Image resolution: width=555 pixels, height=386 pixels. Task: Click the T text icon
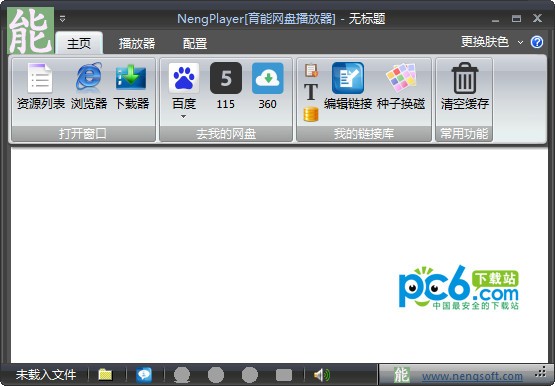[311, 92]
